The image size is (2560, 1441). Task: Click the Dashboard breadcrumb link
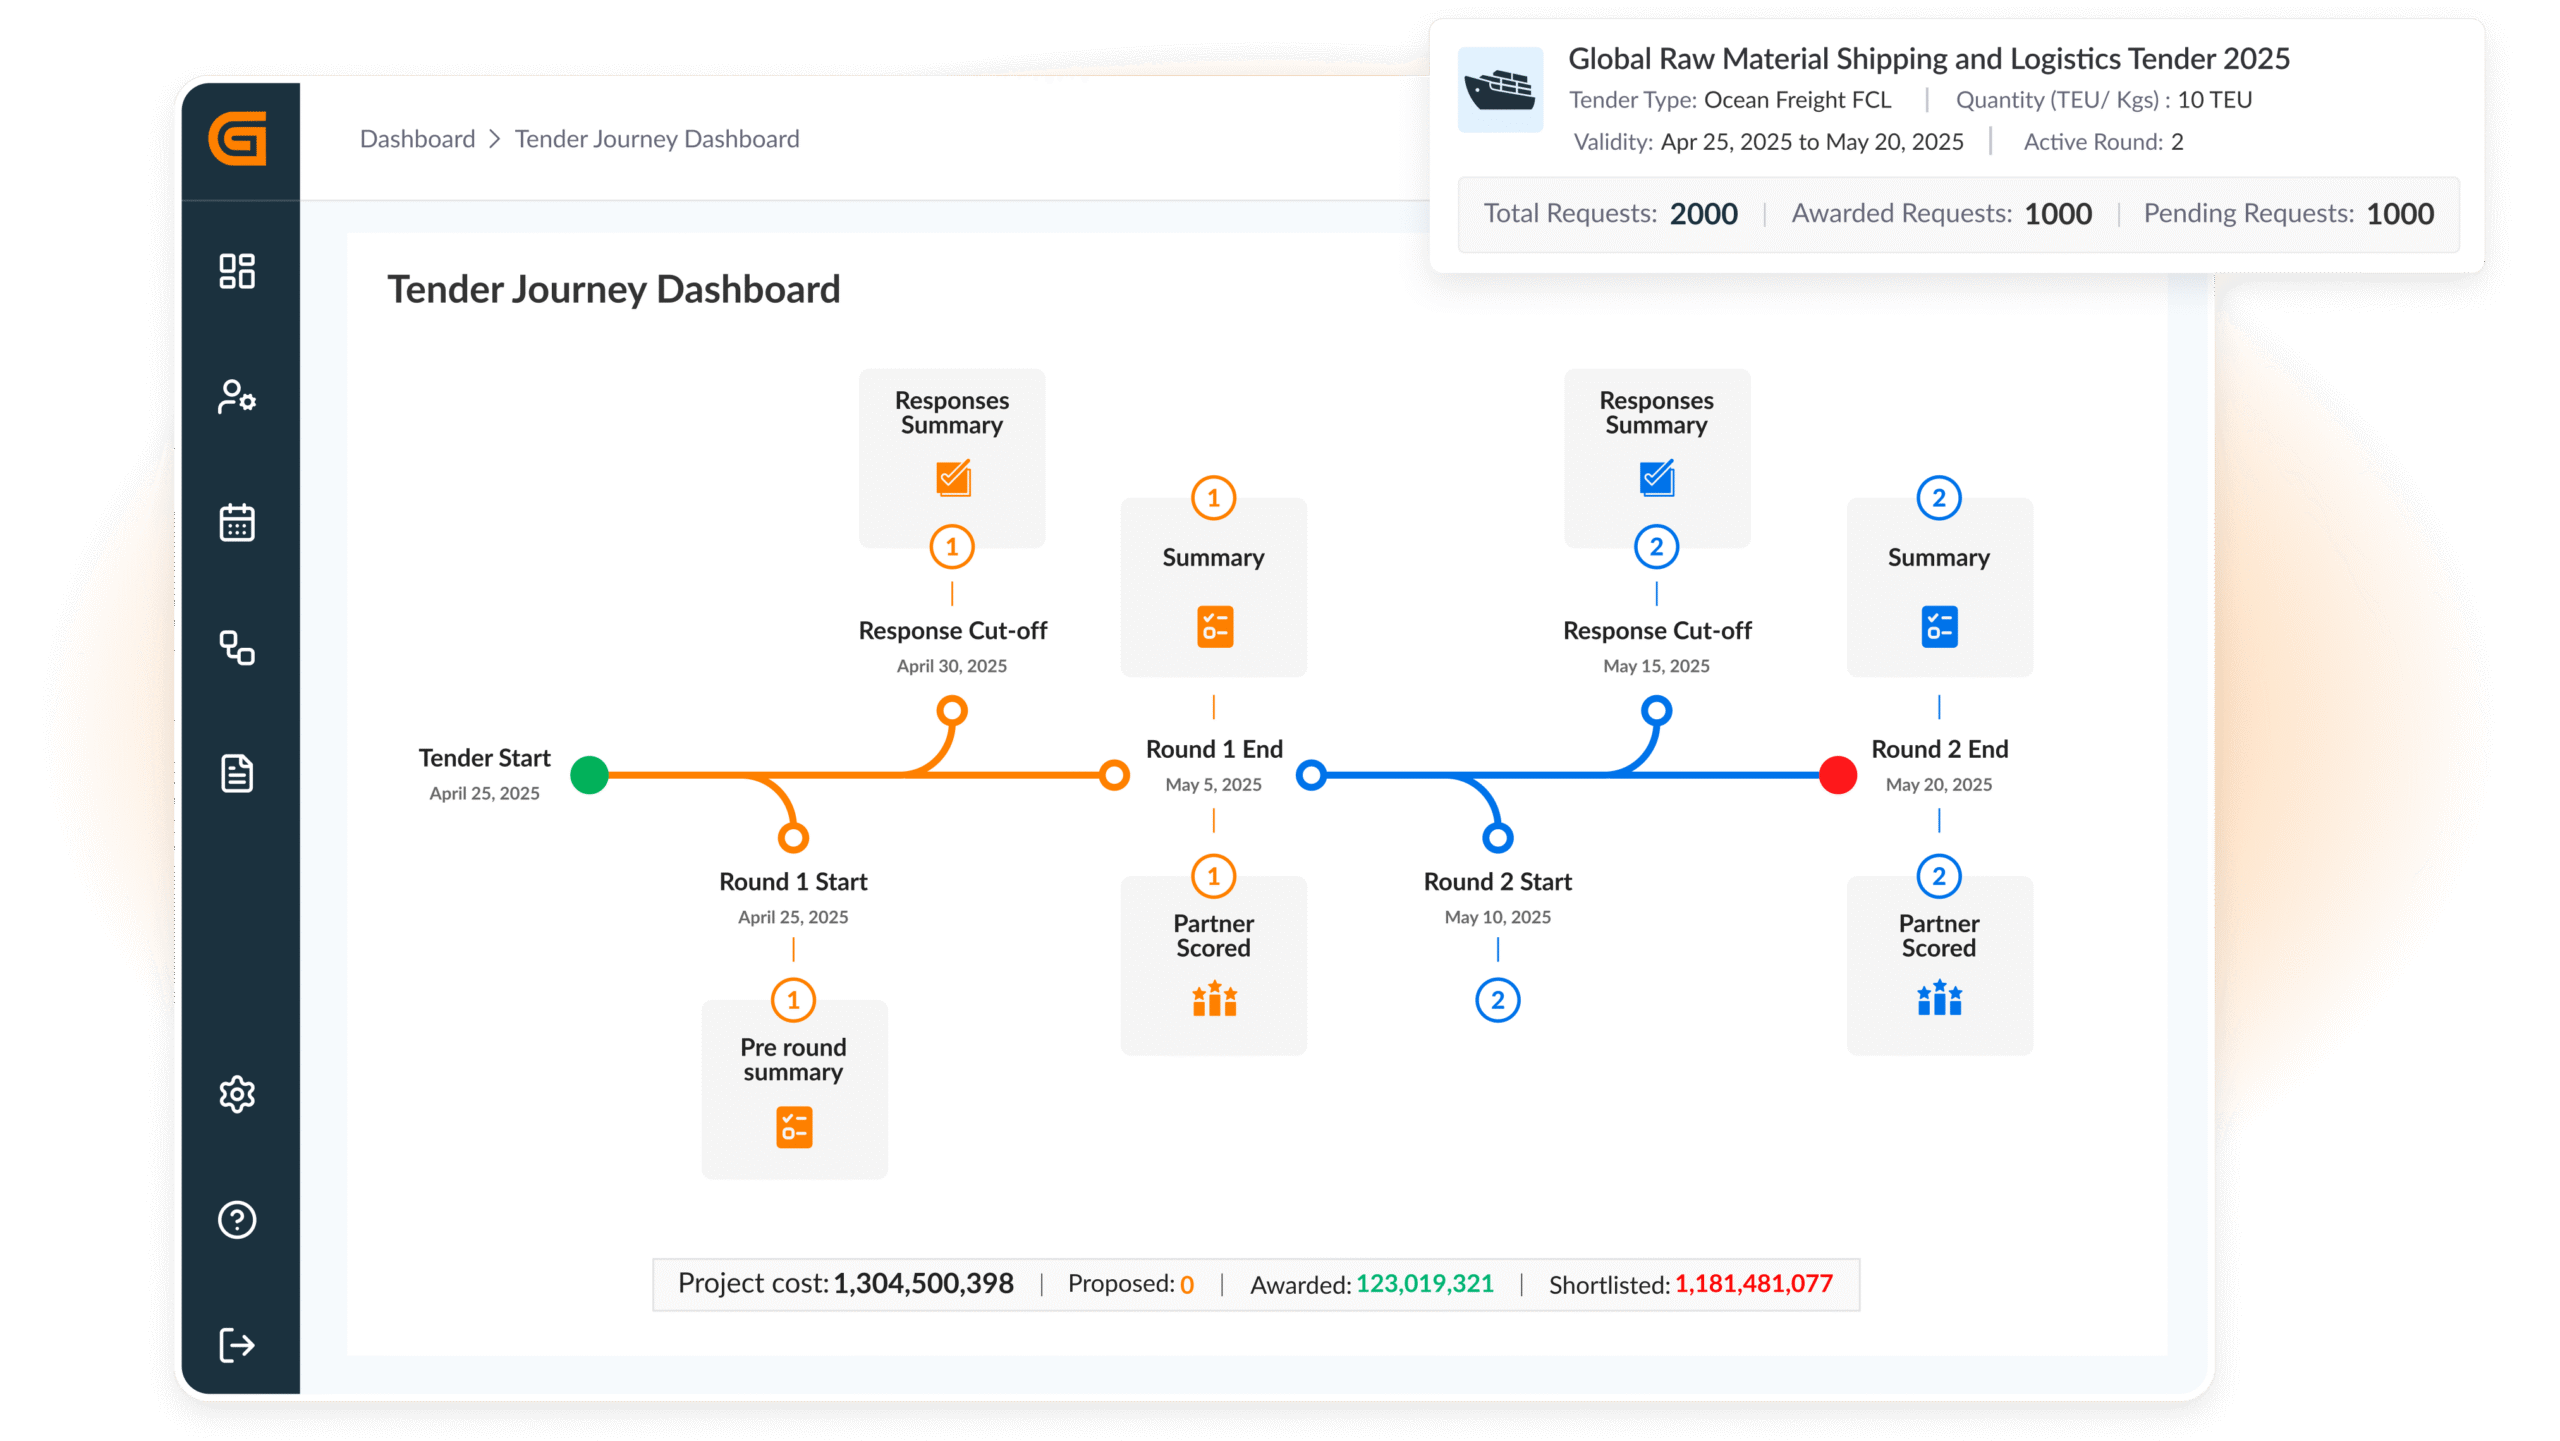(x=417, y=139)
